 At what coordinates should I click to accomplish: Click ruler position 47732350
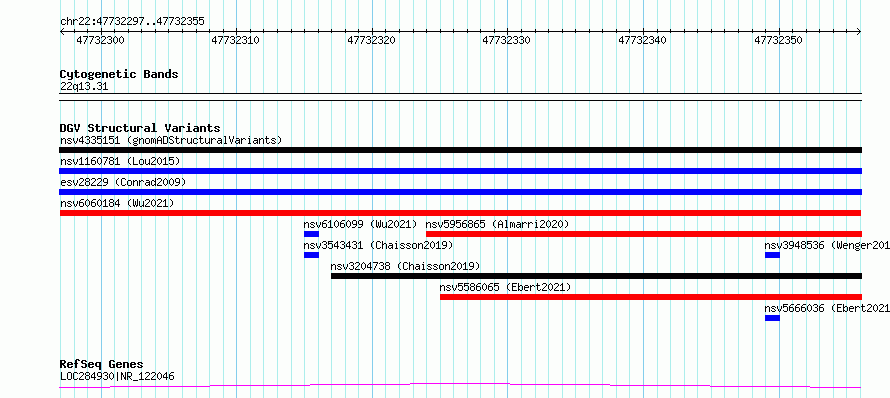pos(778,40)
